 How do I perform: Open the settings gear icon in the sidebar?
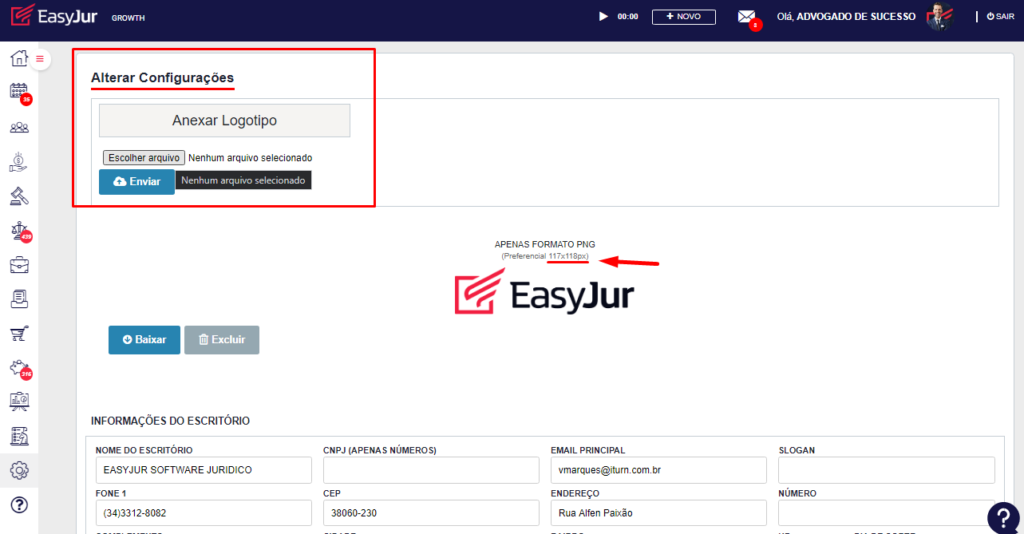pyautogui.click(x=19, y=470)
